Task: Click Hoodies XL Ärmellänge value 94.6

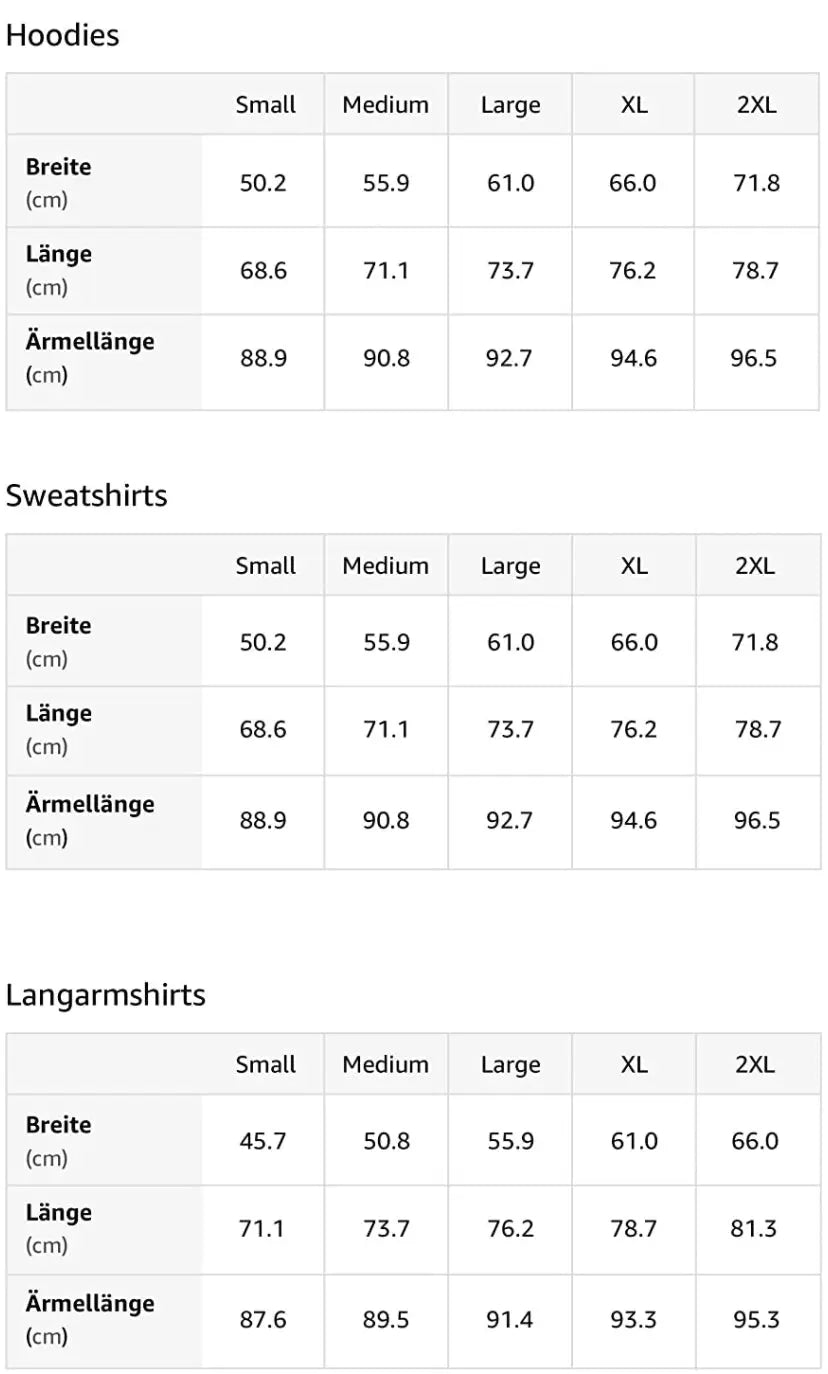Action: 633,358
